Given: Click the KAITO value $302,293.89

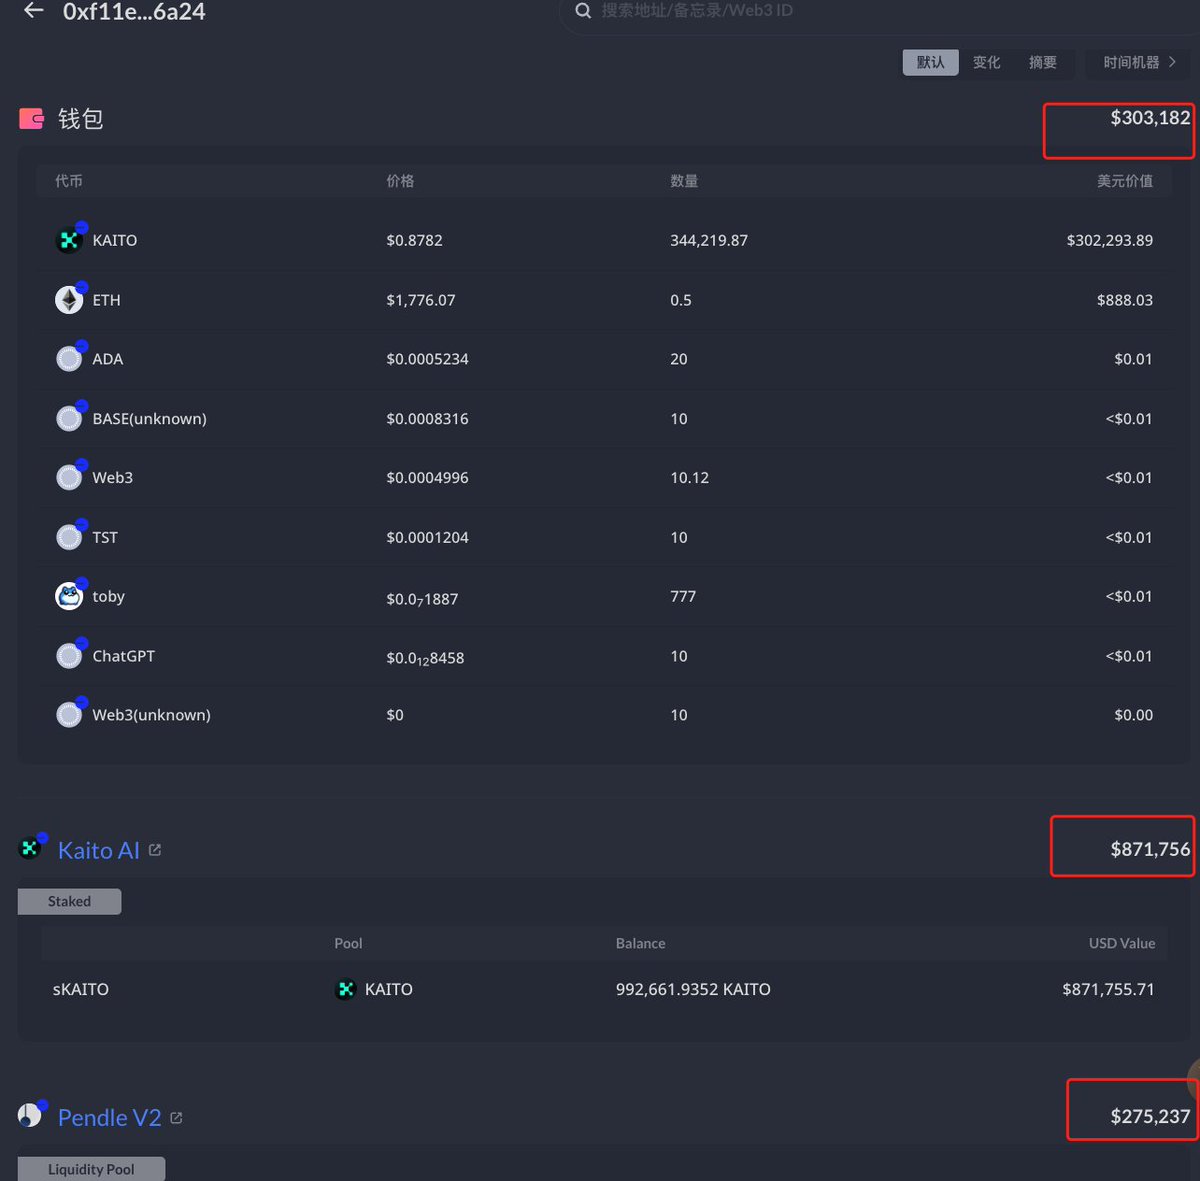Looking at the screenshot, I should (1110, 240).
